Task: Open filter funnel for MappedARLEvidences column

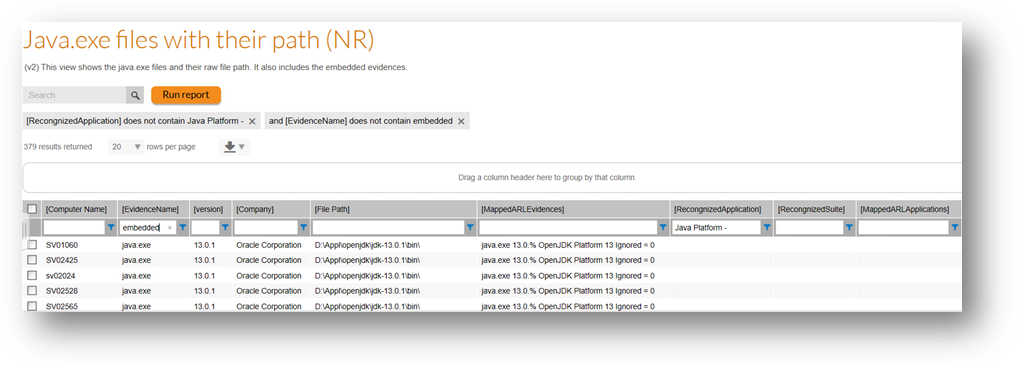Action: [663, 228]
